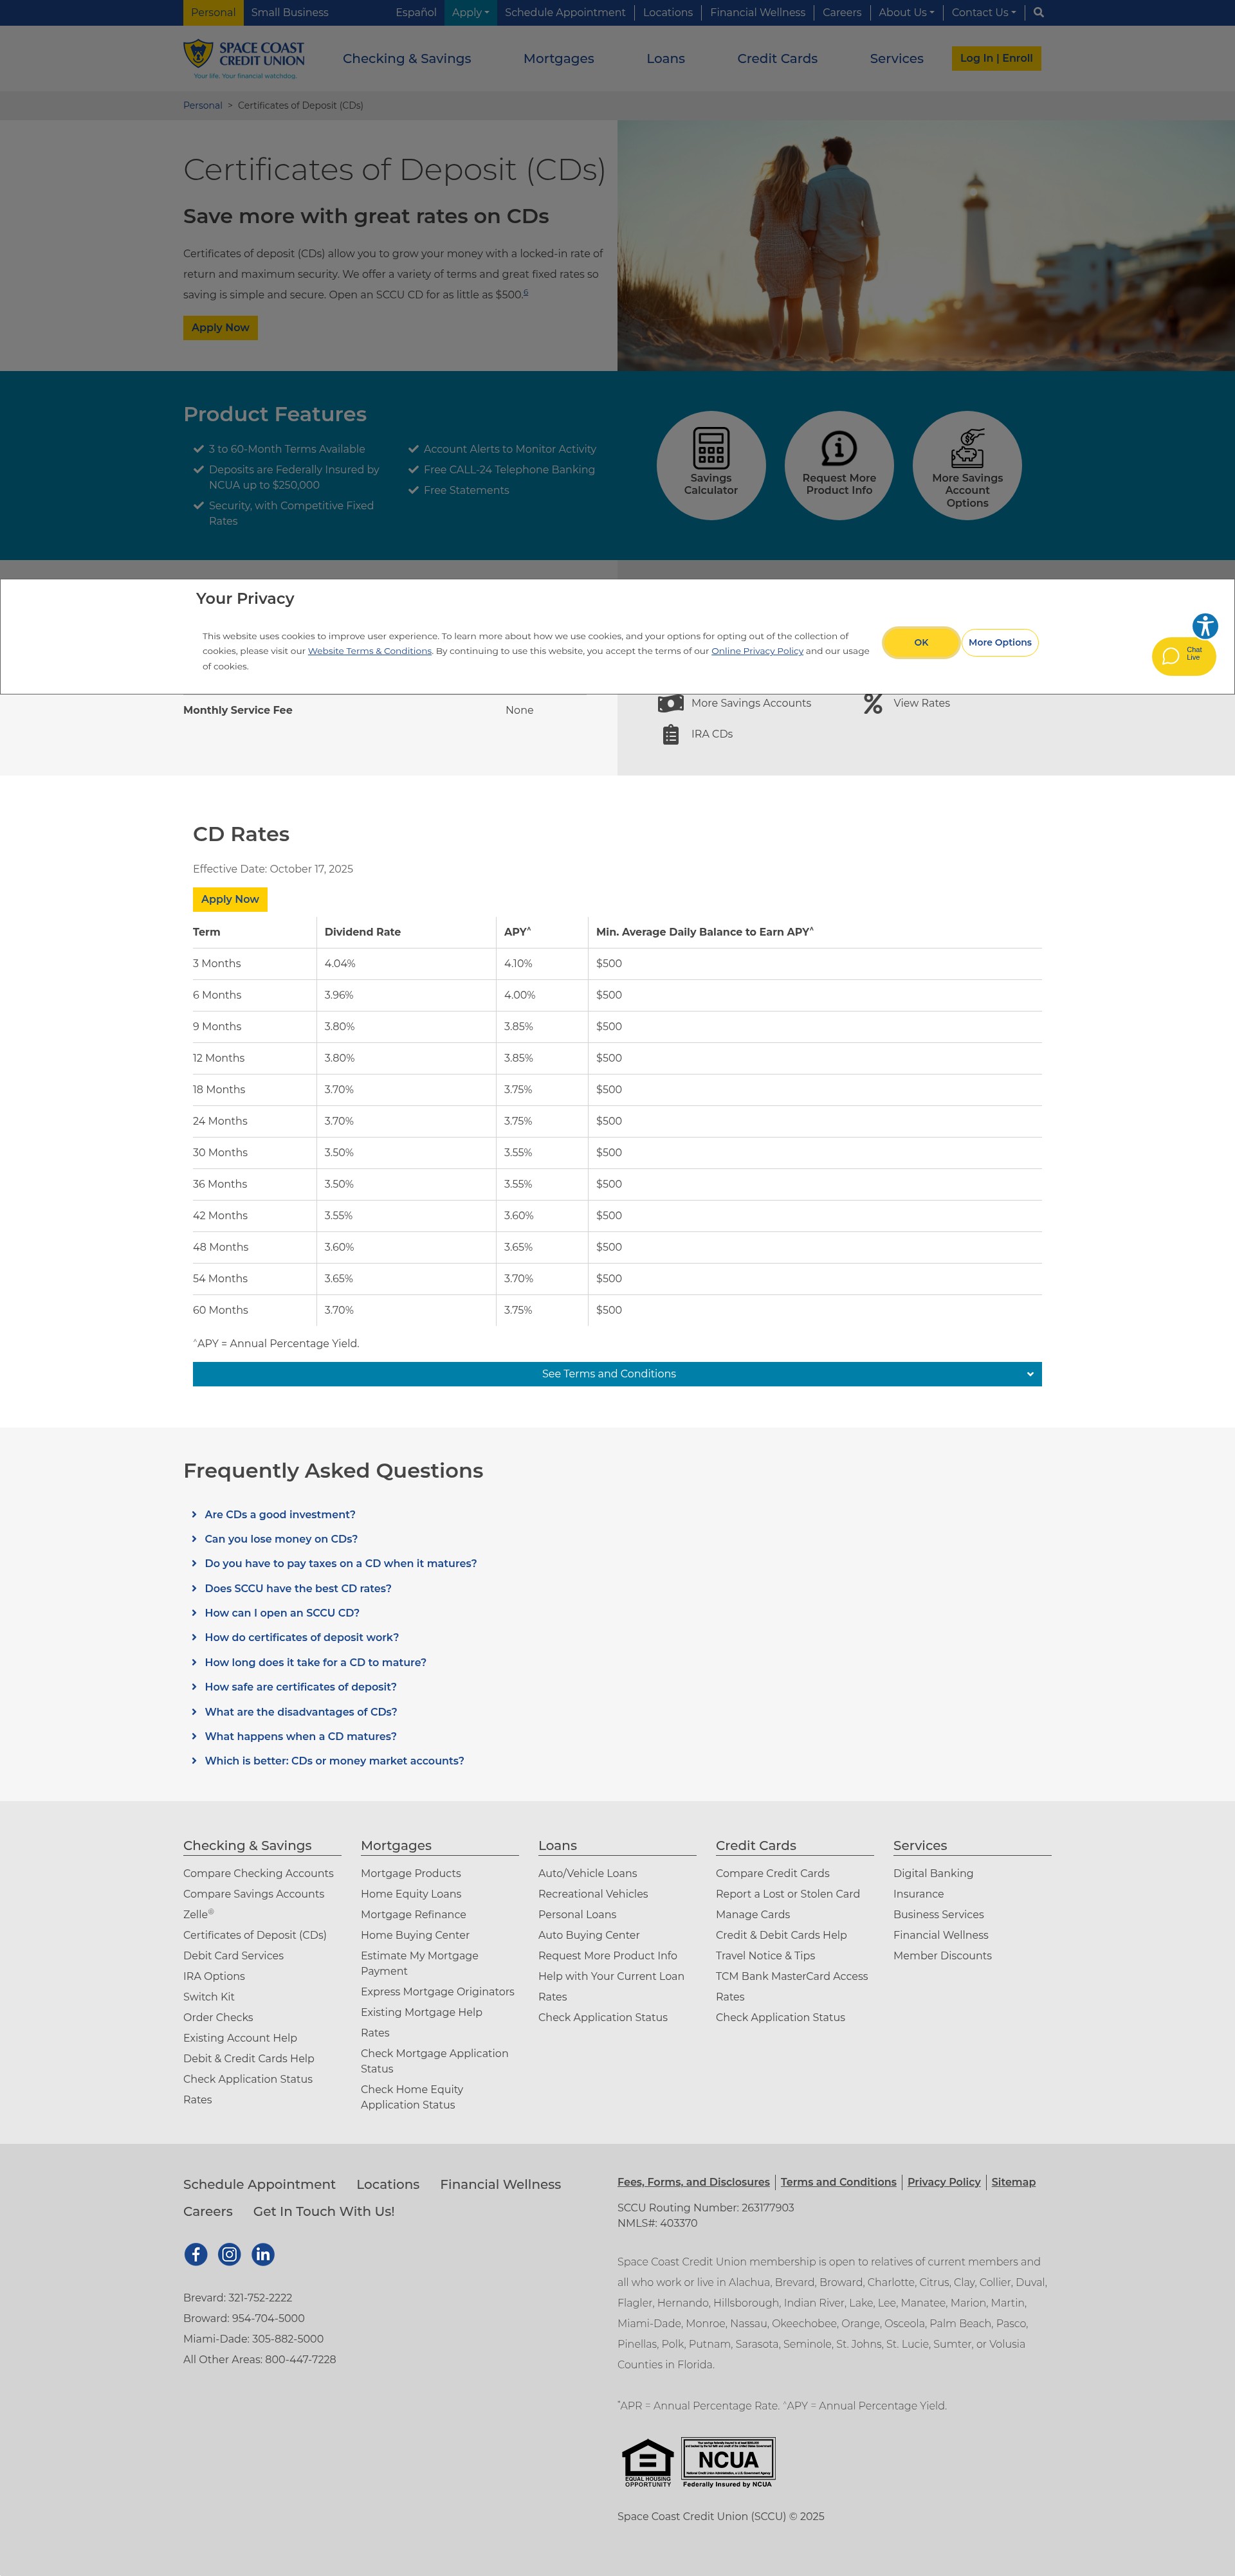Click the View Rates percent icon
Screen dimensions: 1235x2576
873,703
